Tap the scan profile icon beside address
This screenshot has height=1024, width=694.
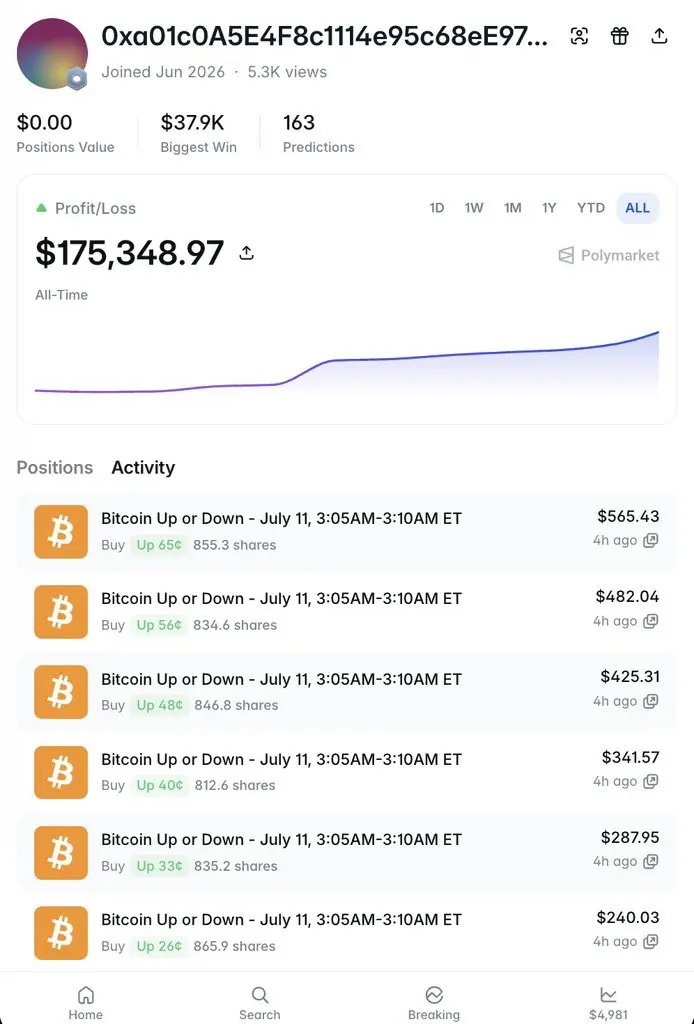pos(579,36)
